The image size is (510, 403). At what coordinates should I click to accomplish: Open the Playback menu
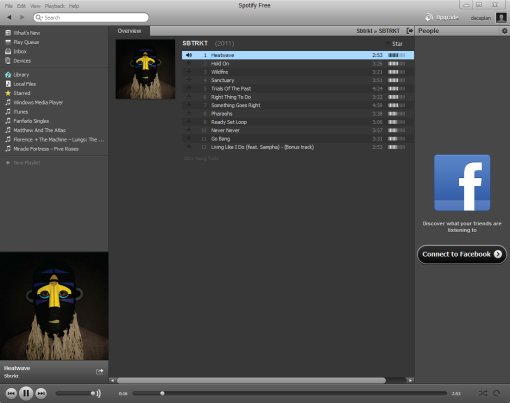coord(55,6)
